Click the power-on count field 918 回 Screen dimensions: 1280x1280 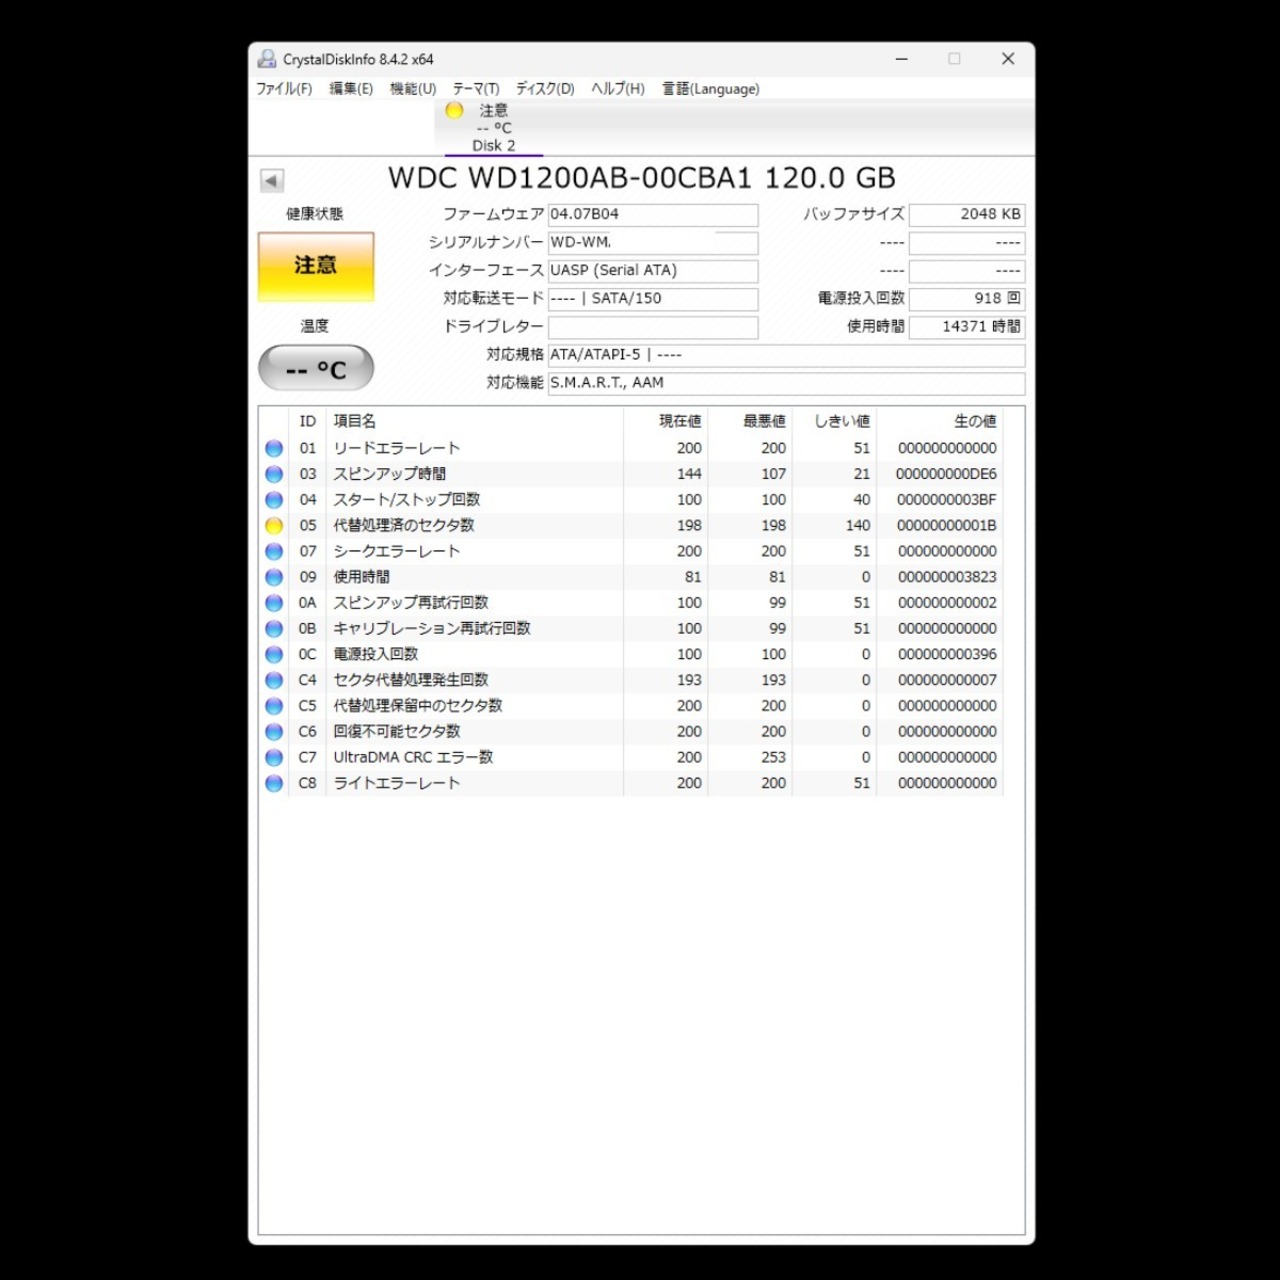click(x=967, y=299)
